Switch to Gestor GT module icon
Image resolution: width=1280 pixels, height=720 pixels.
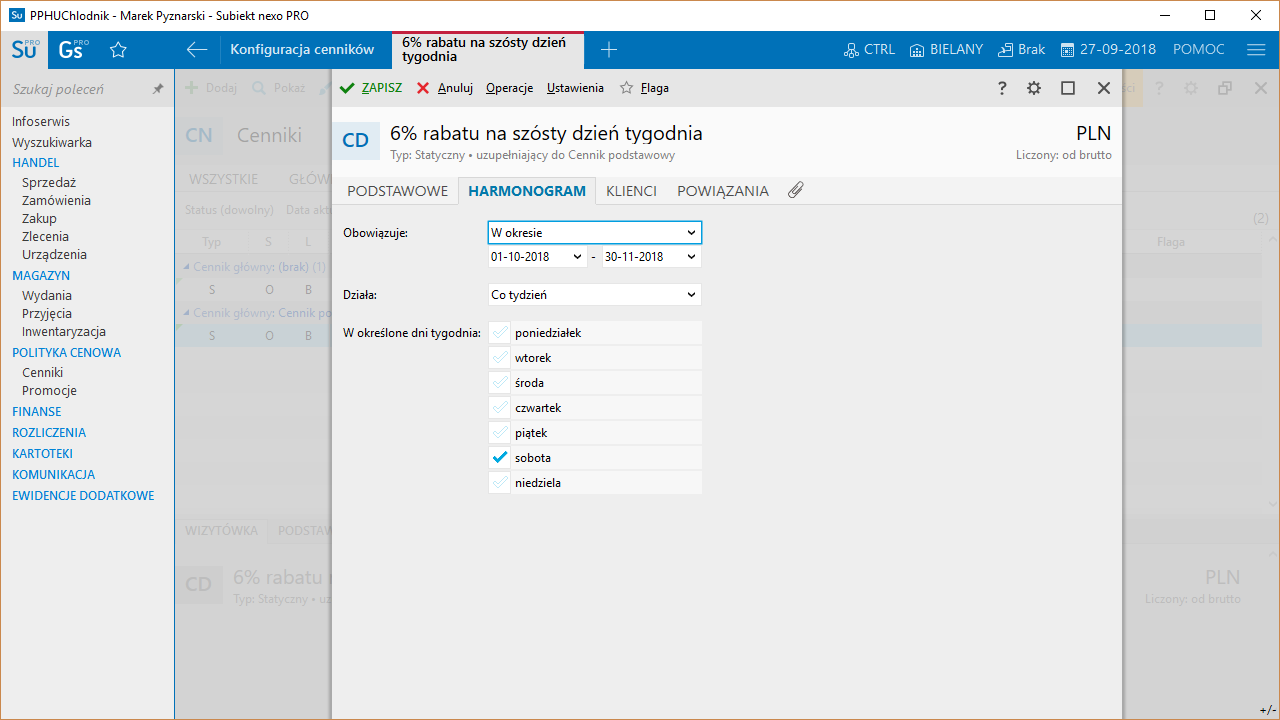[72, 50]
